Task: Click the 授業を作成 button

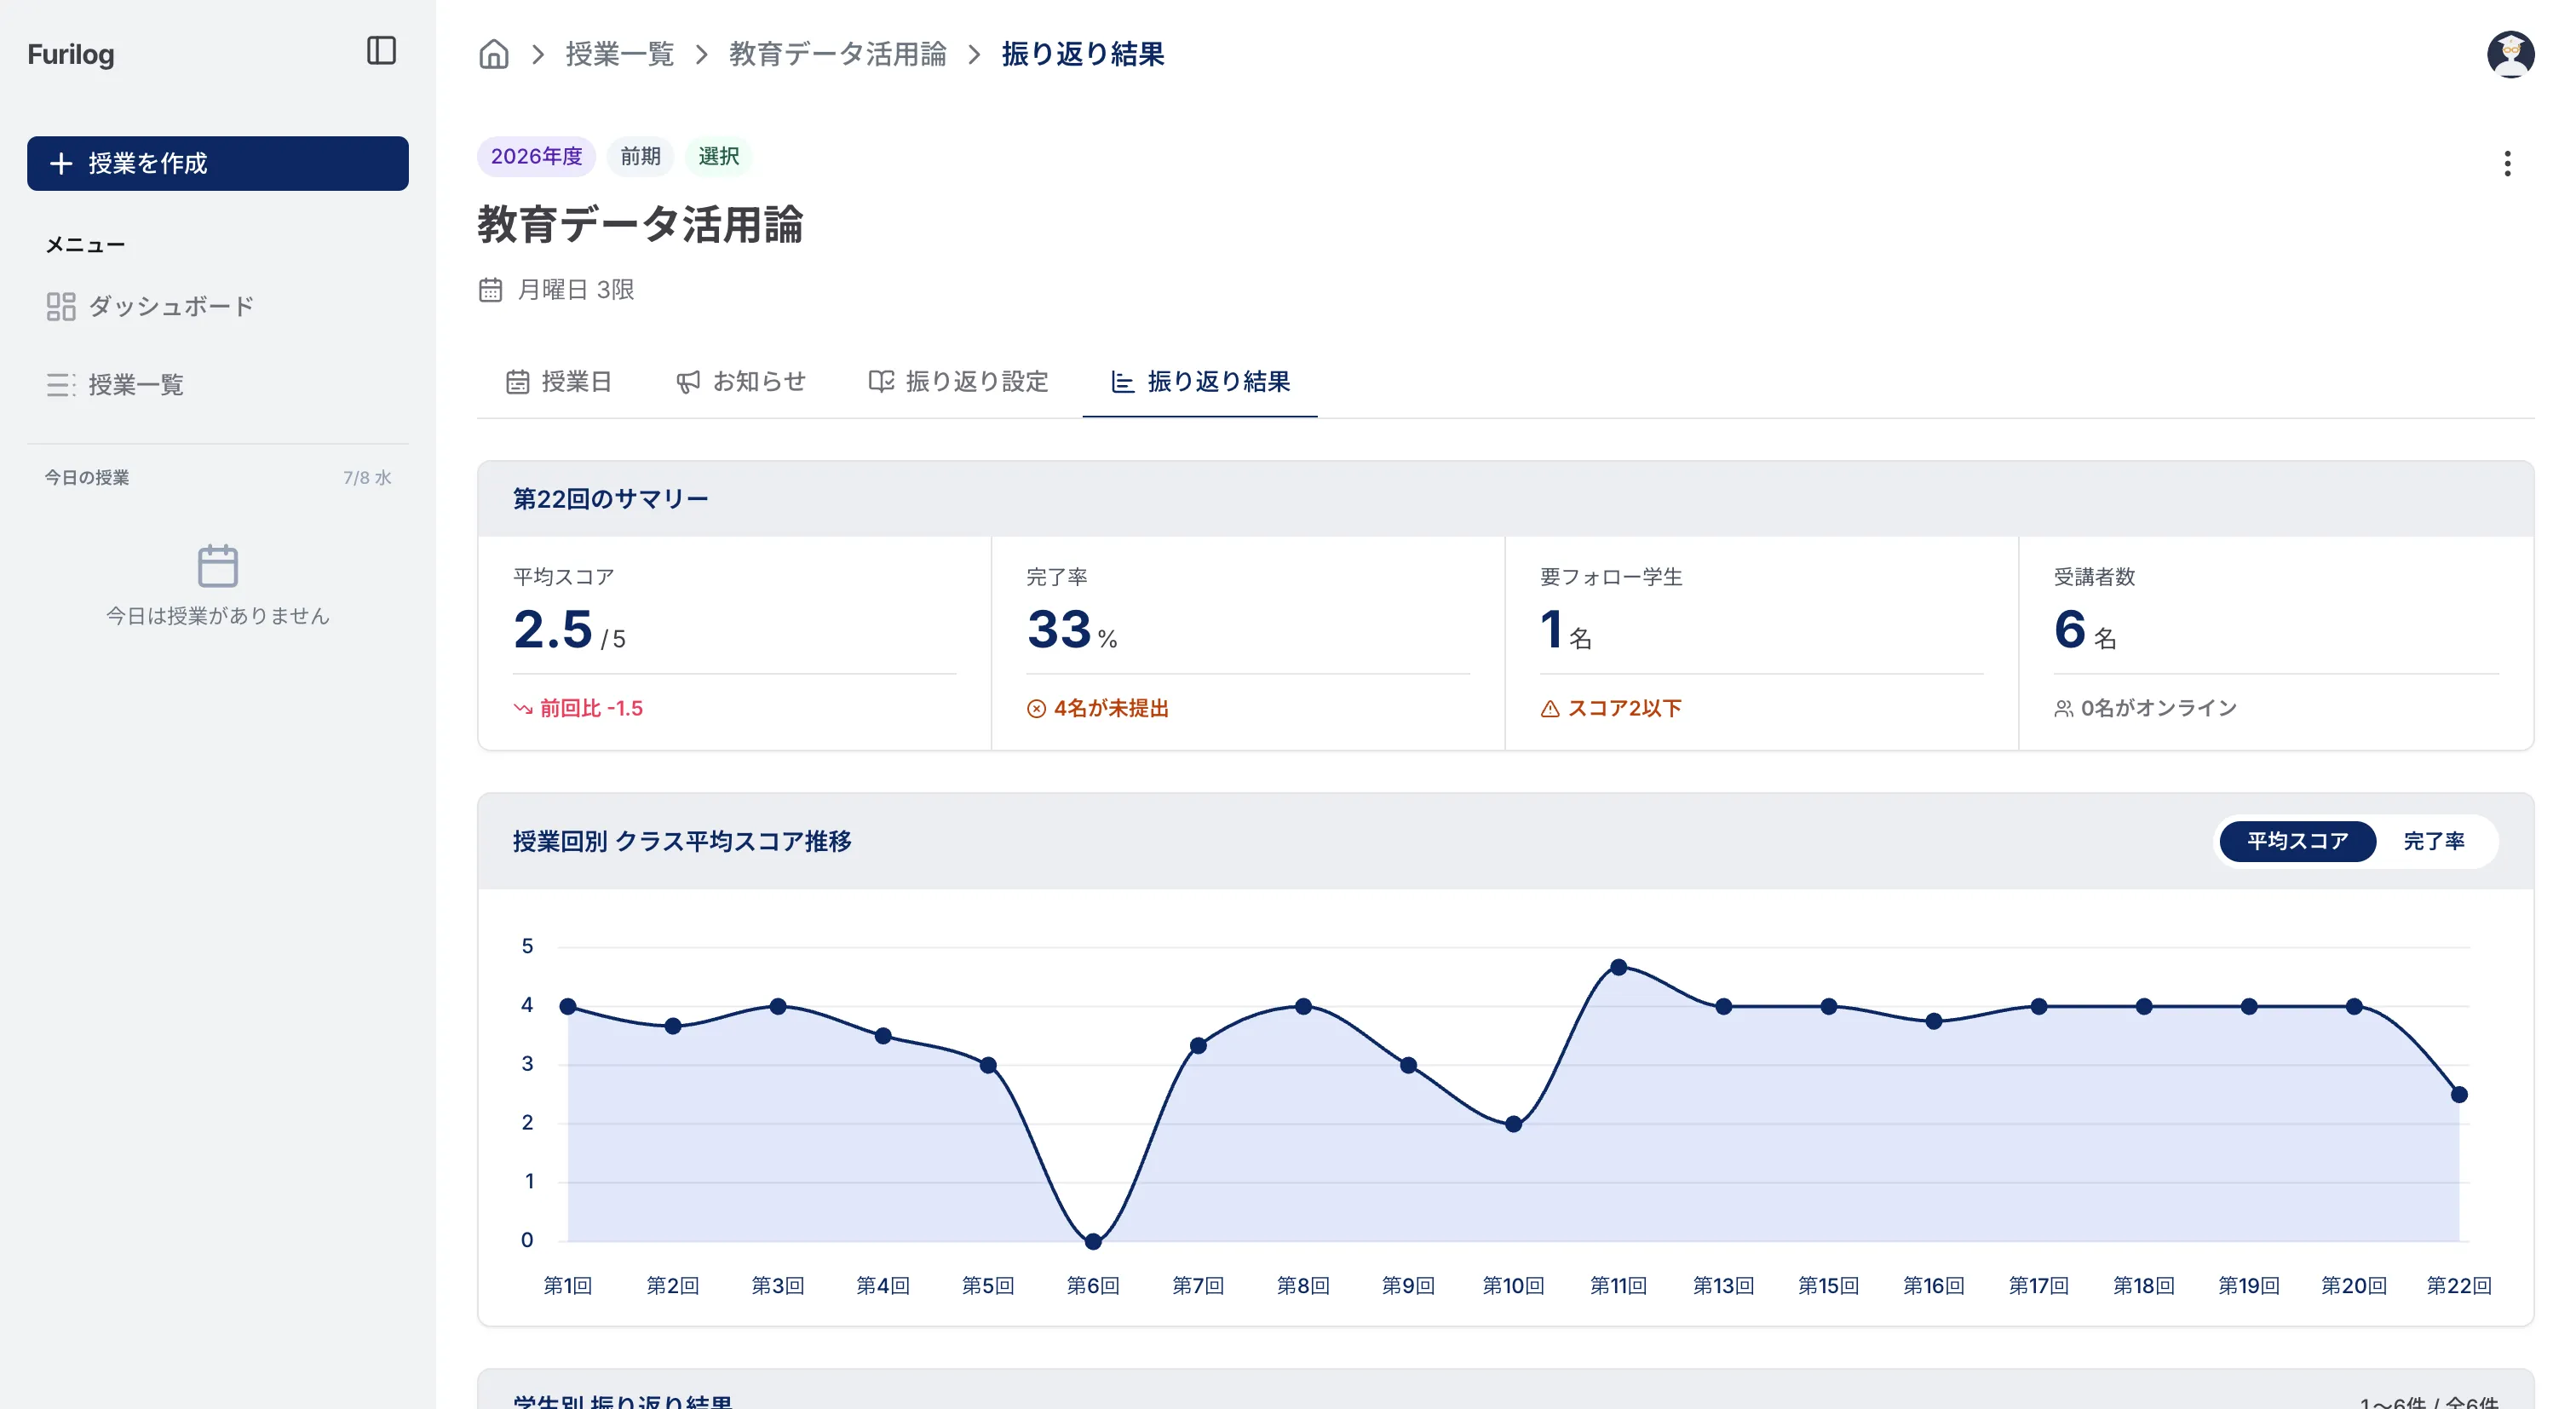Action: pos(218,164)
